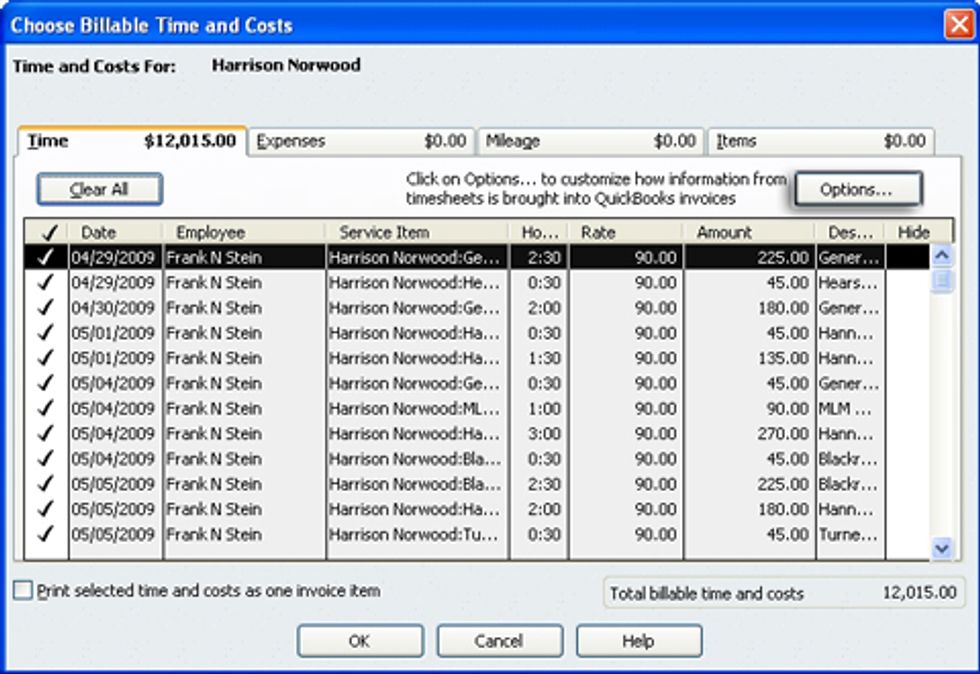Click the Clear All button
The height and width of the screenshot is (674, 980).
coord(100,188)
